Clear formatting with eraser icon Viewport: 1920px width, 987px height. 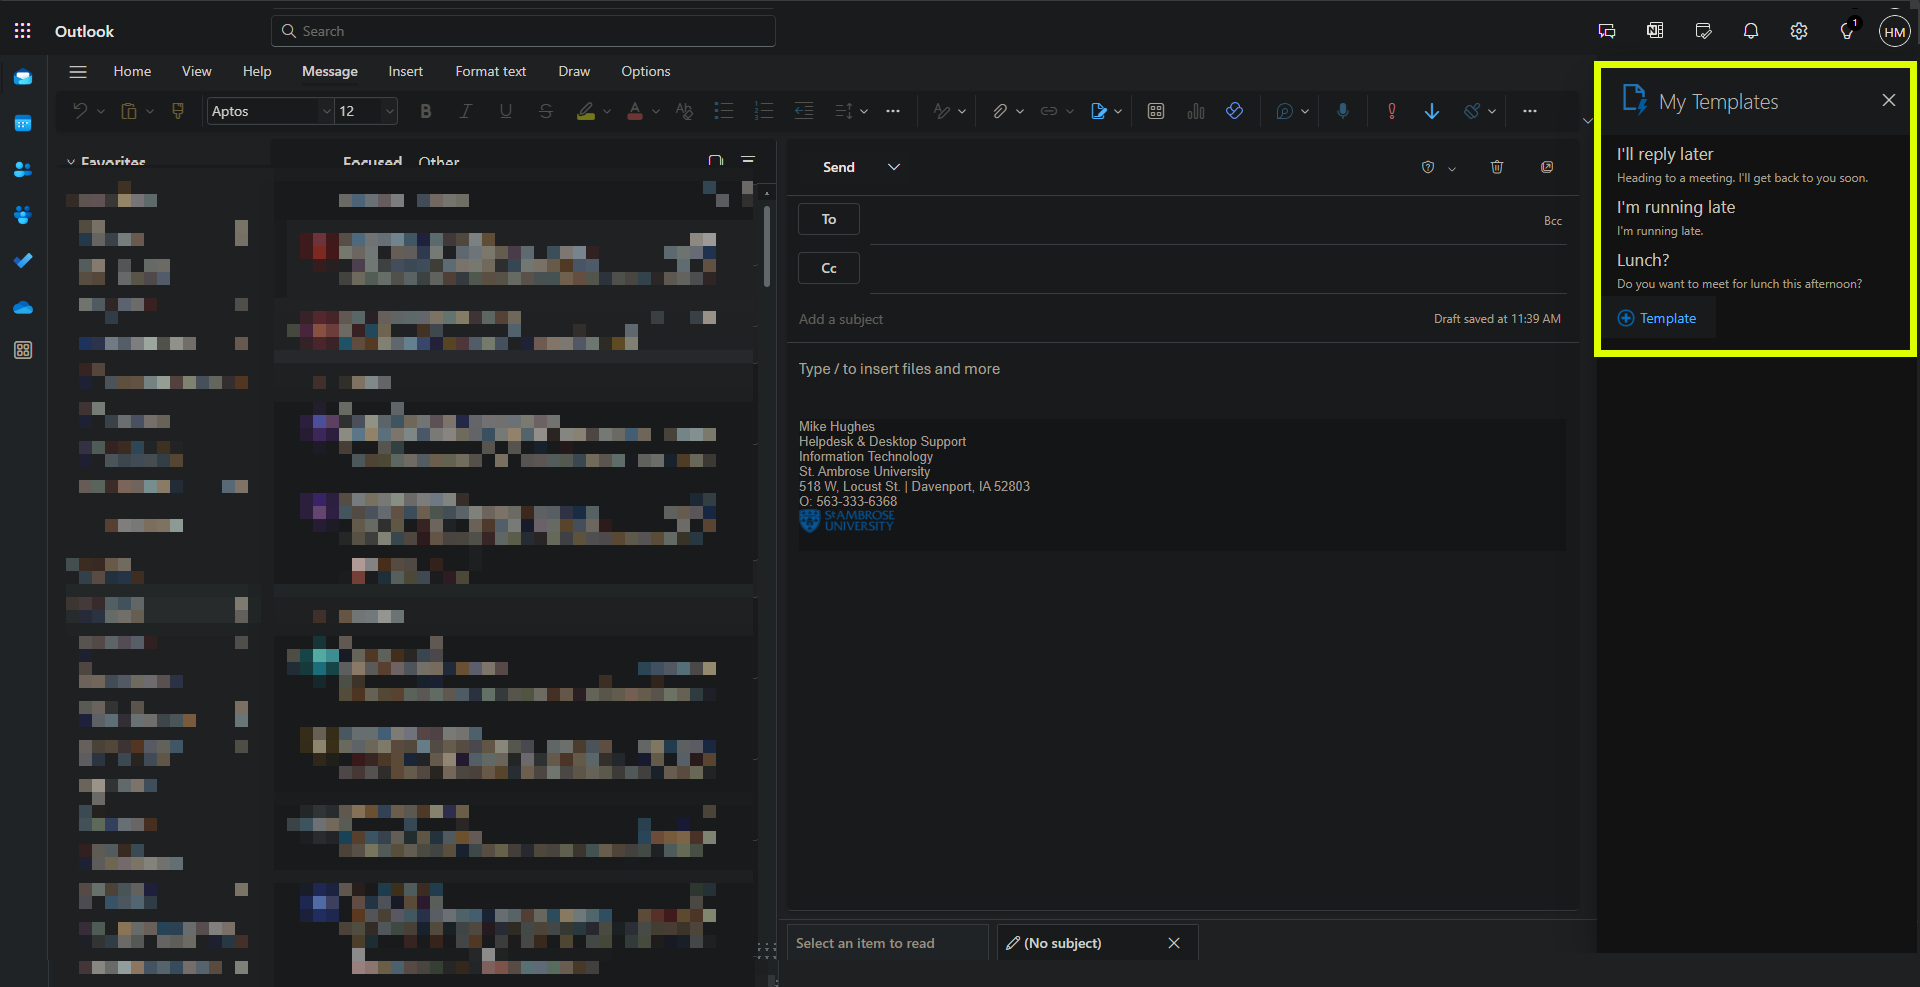click(684, 111)
